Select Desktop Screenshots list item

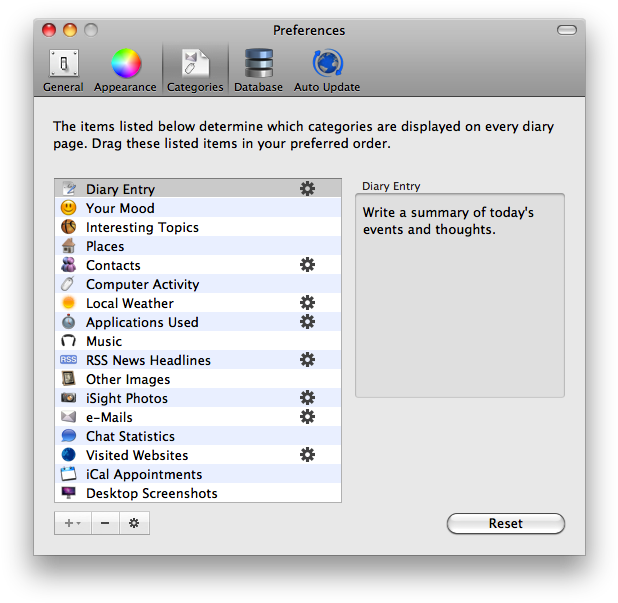[x=151, y=493]
